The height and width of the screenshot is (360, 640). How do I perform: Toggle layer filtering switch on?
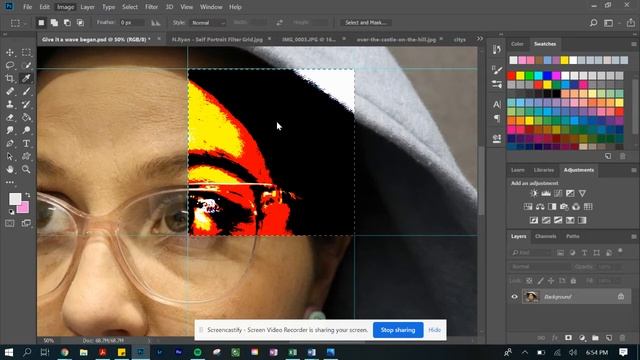pyautogui.click(x=620, y=251)
